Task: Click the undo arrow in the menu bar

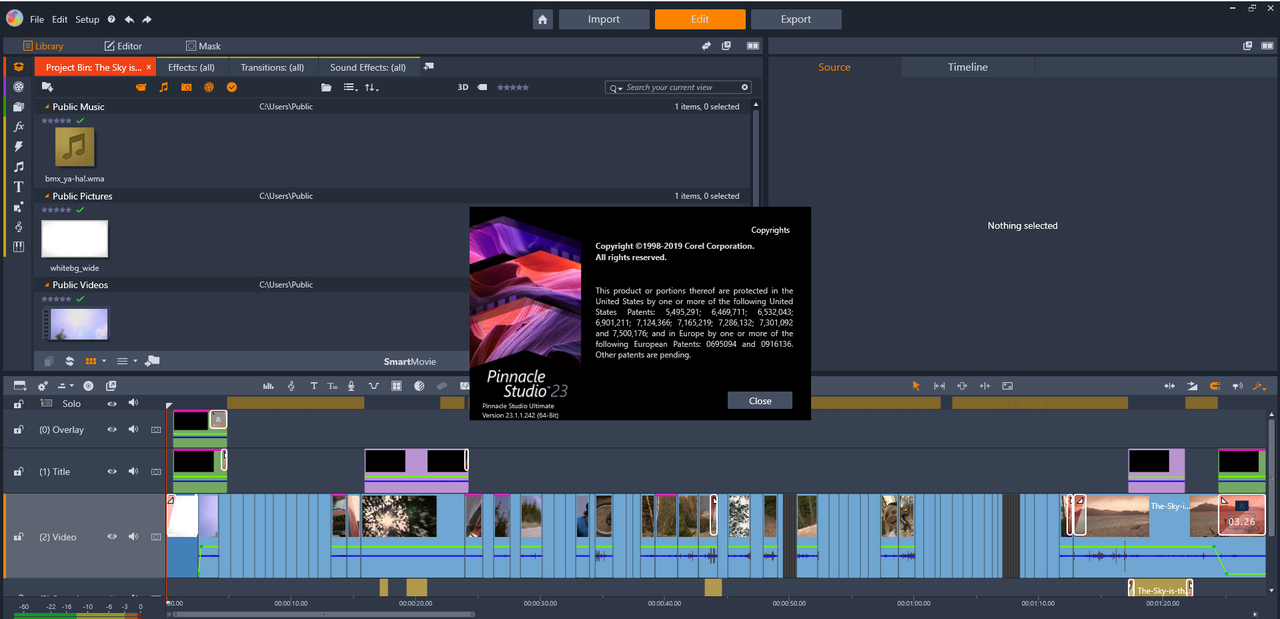Action: pyautogui.click(x=129, y=19)
